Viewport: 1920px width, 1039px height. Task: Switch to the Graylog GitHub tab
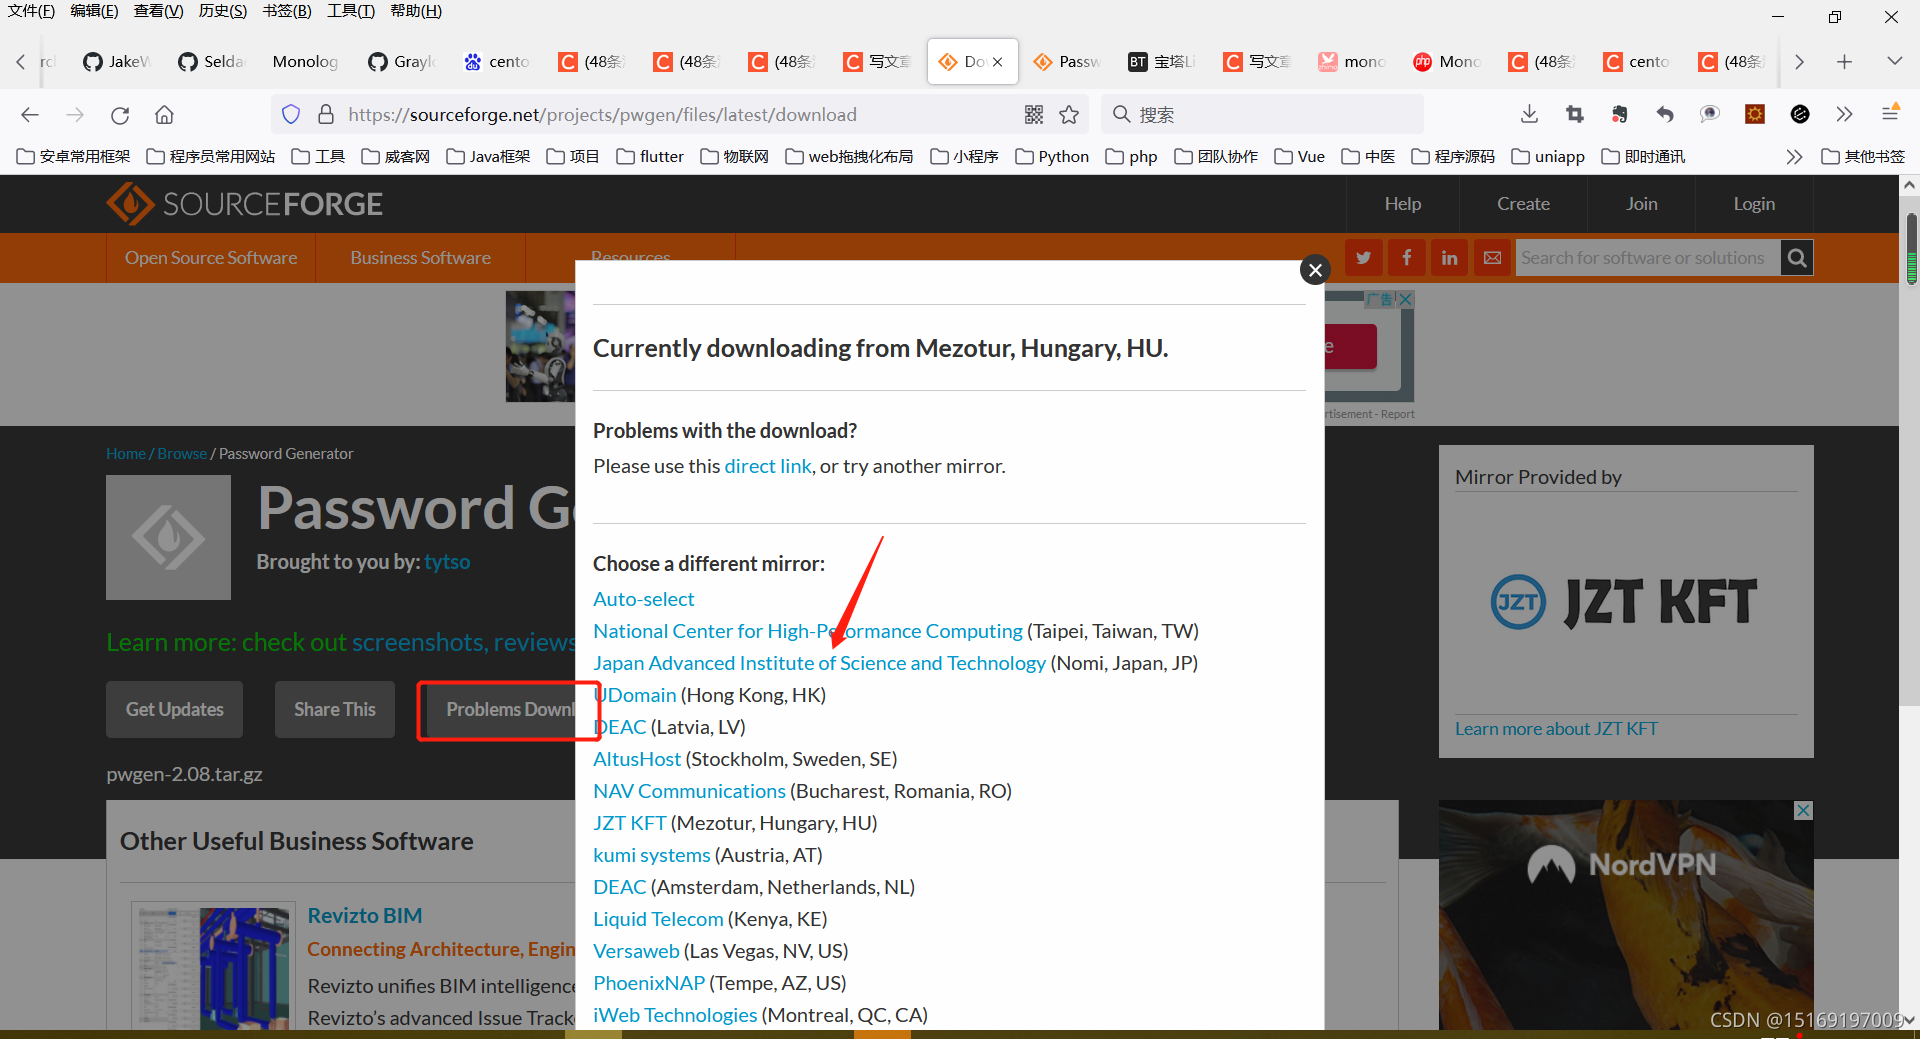[x=402, y=62]
